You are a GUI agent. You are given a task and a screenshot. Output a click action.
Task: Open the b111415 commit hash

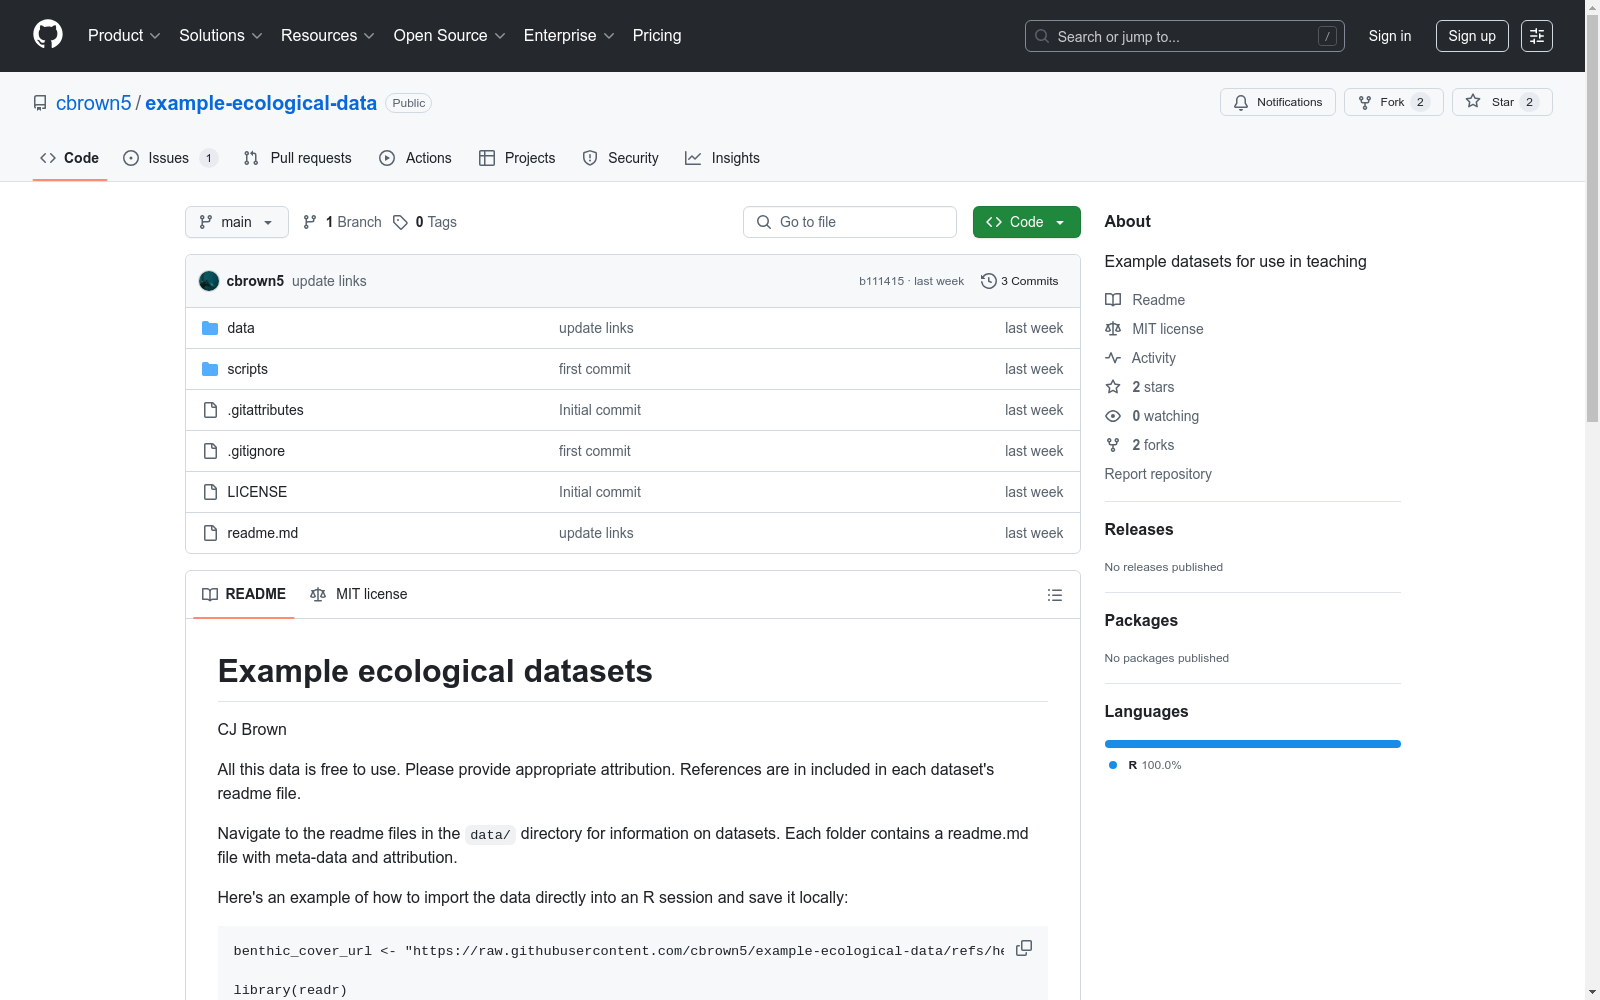pos(881,281)
